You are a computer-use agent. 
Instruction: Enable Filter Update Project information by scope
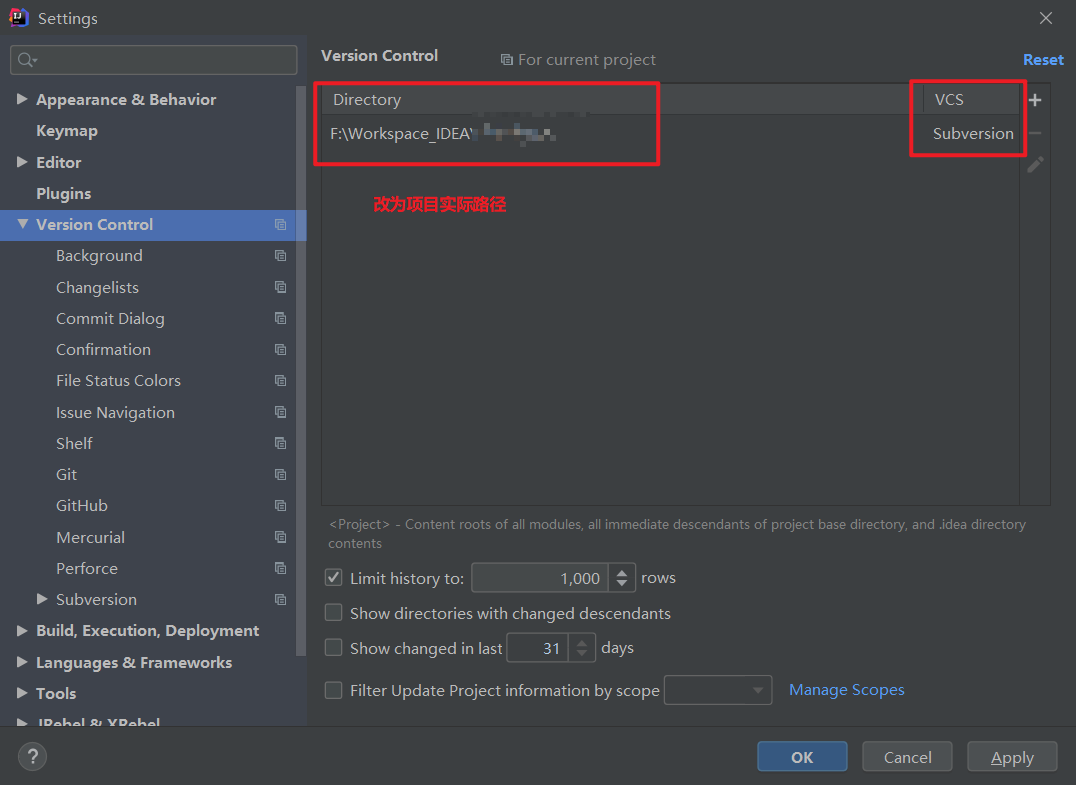tap(333, 690)
